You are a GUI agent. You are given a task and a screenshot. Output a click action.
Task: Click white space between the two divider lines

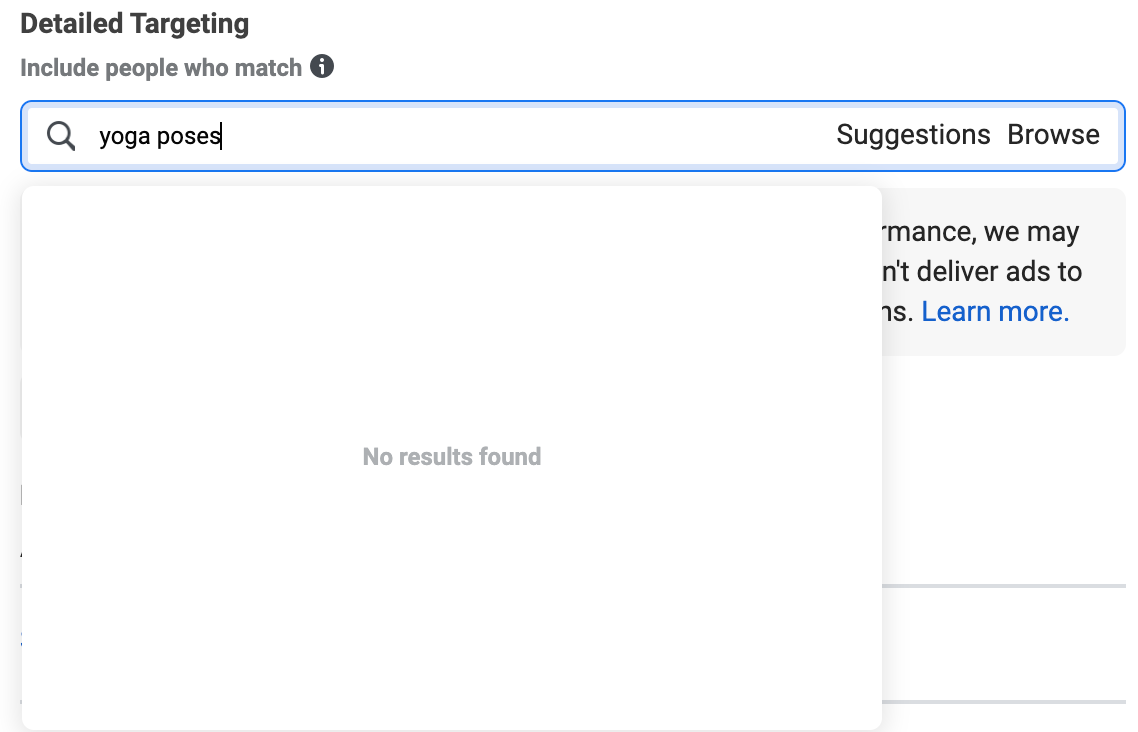[x=1004, y=643]
